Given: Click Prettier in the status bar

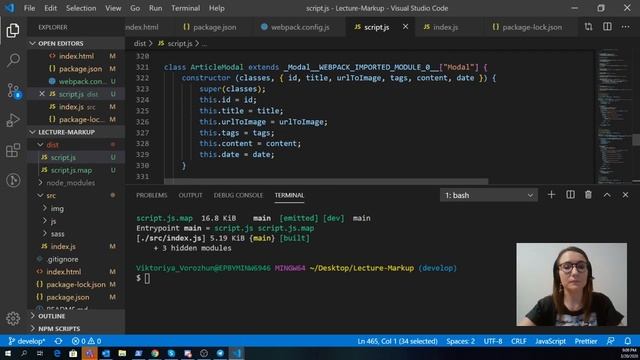Looking at the screenshot, I should (x=586, y=341).
